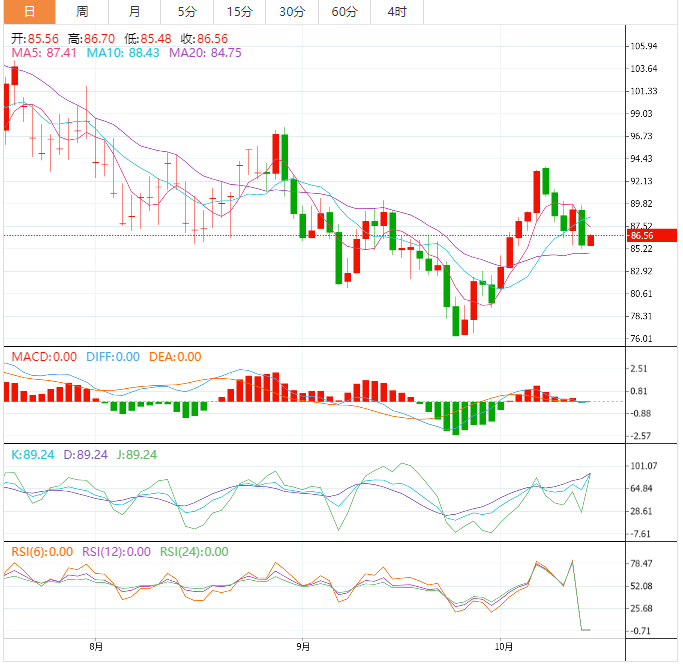Switch to the 月 monthly tab
Screen dimensions: 683x667
point(135,12)
